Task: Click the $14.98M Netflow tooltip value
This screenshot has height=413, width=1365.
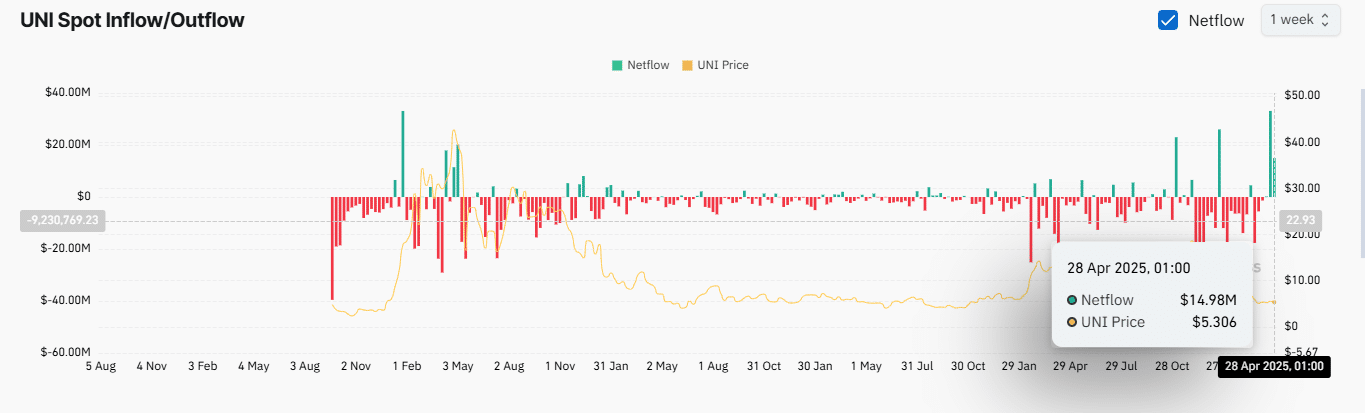Action: [1208, 299]
